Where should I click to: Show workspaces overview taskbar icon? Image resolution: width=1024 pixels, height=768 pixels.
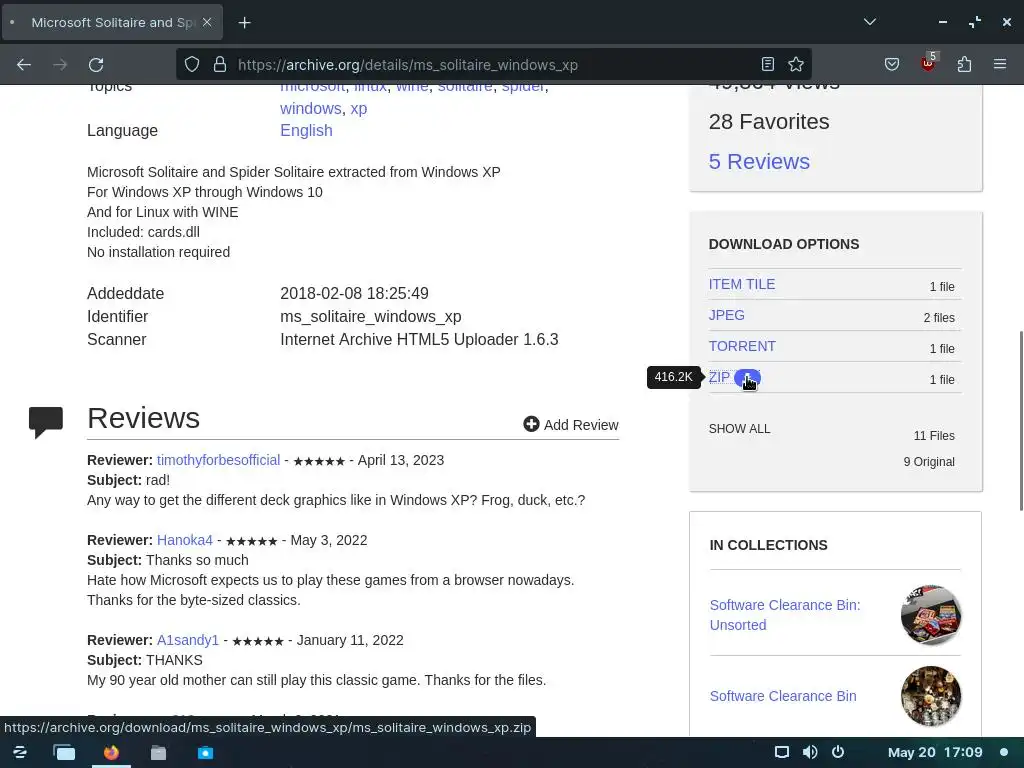point(64,752)
